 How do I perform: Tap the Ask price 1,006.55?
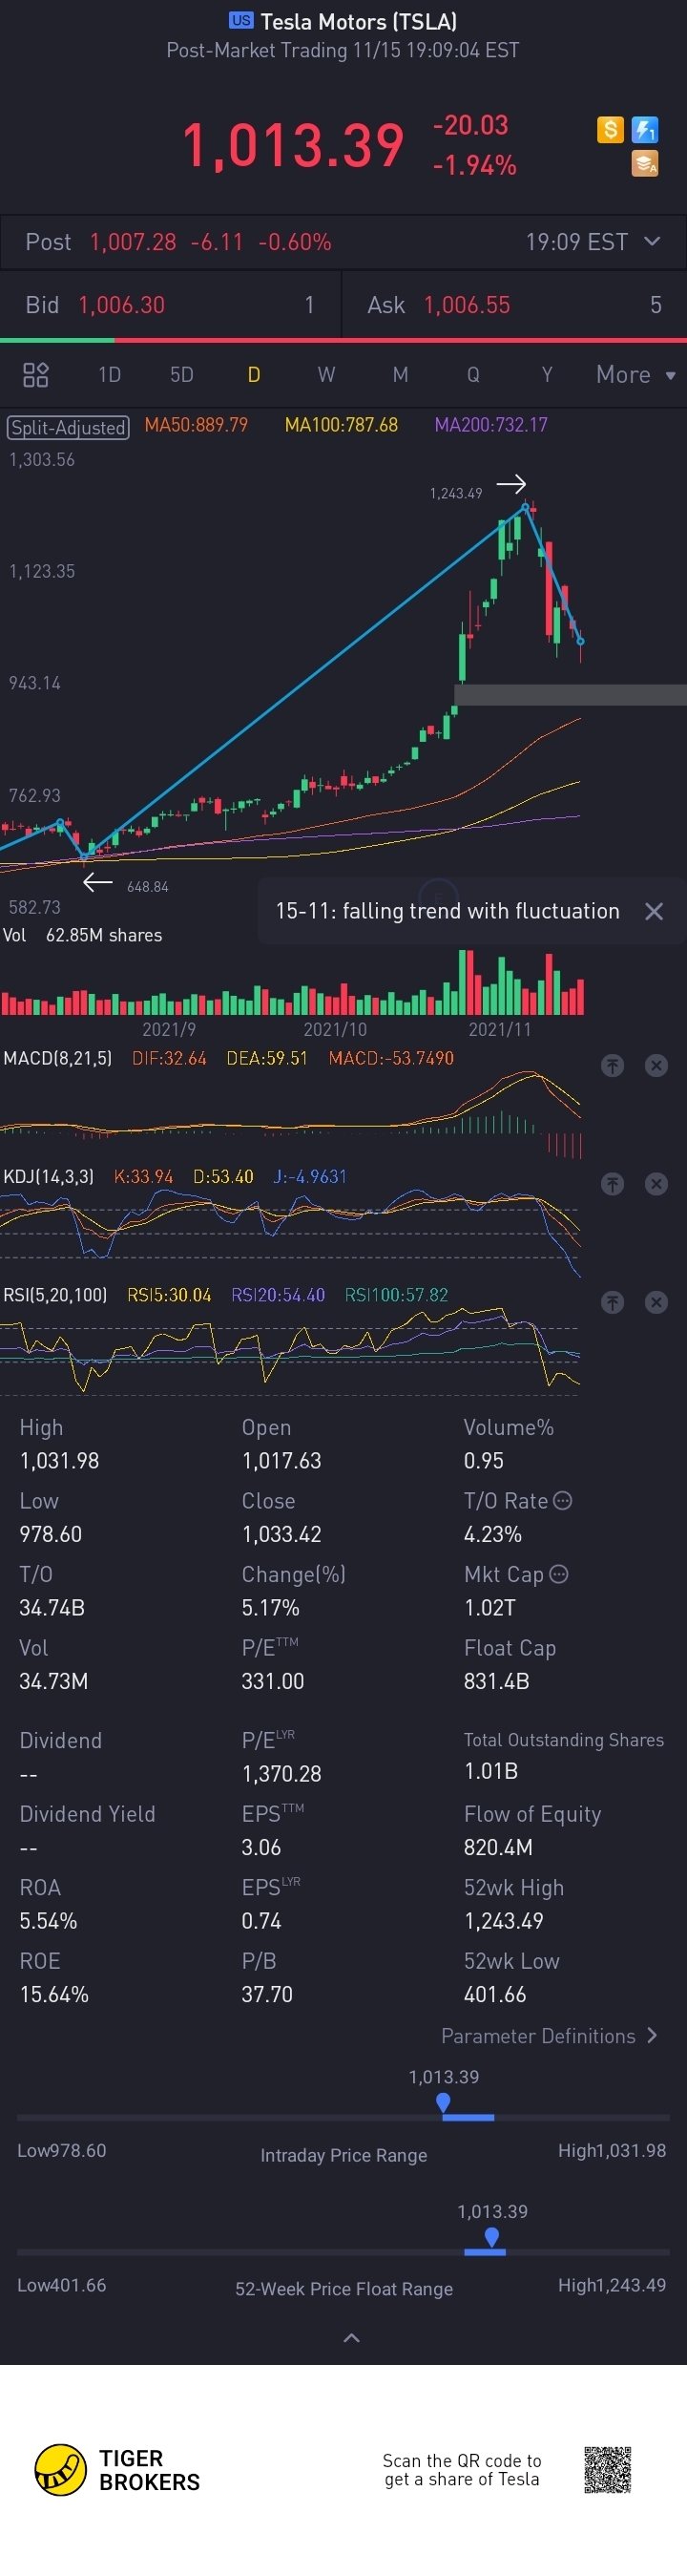tap(467, 305)
